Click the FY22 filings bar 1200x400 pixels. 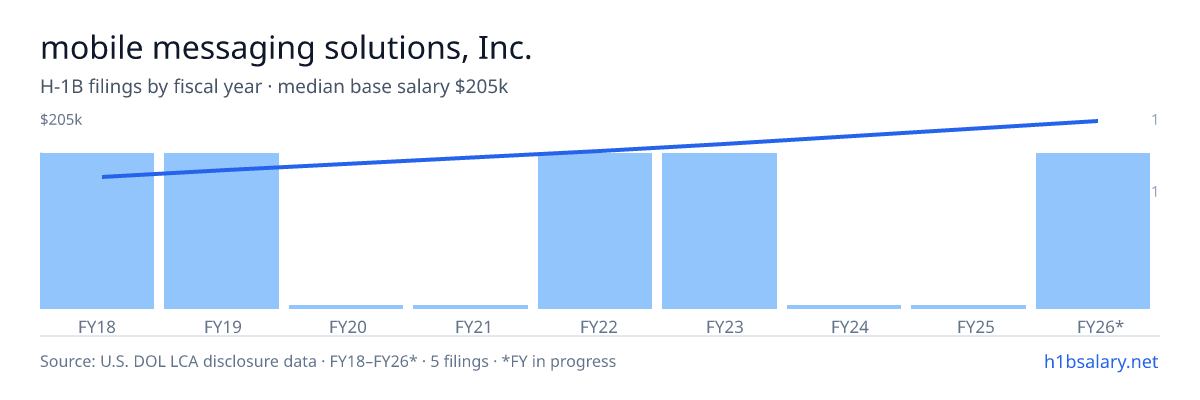coord(595,231)
